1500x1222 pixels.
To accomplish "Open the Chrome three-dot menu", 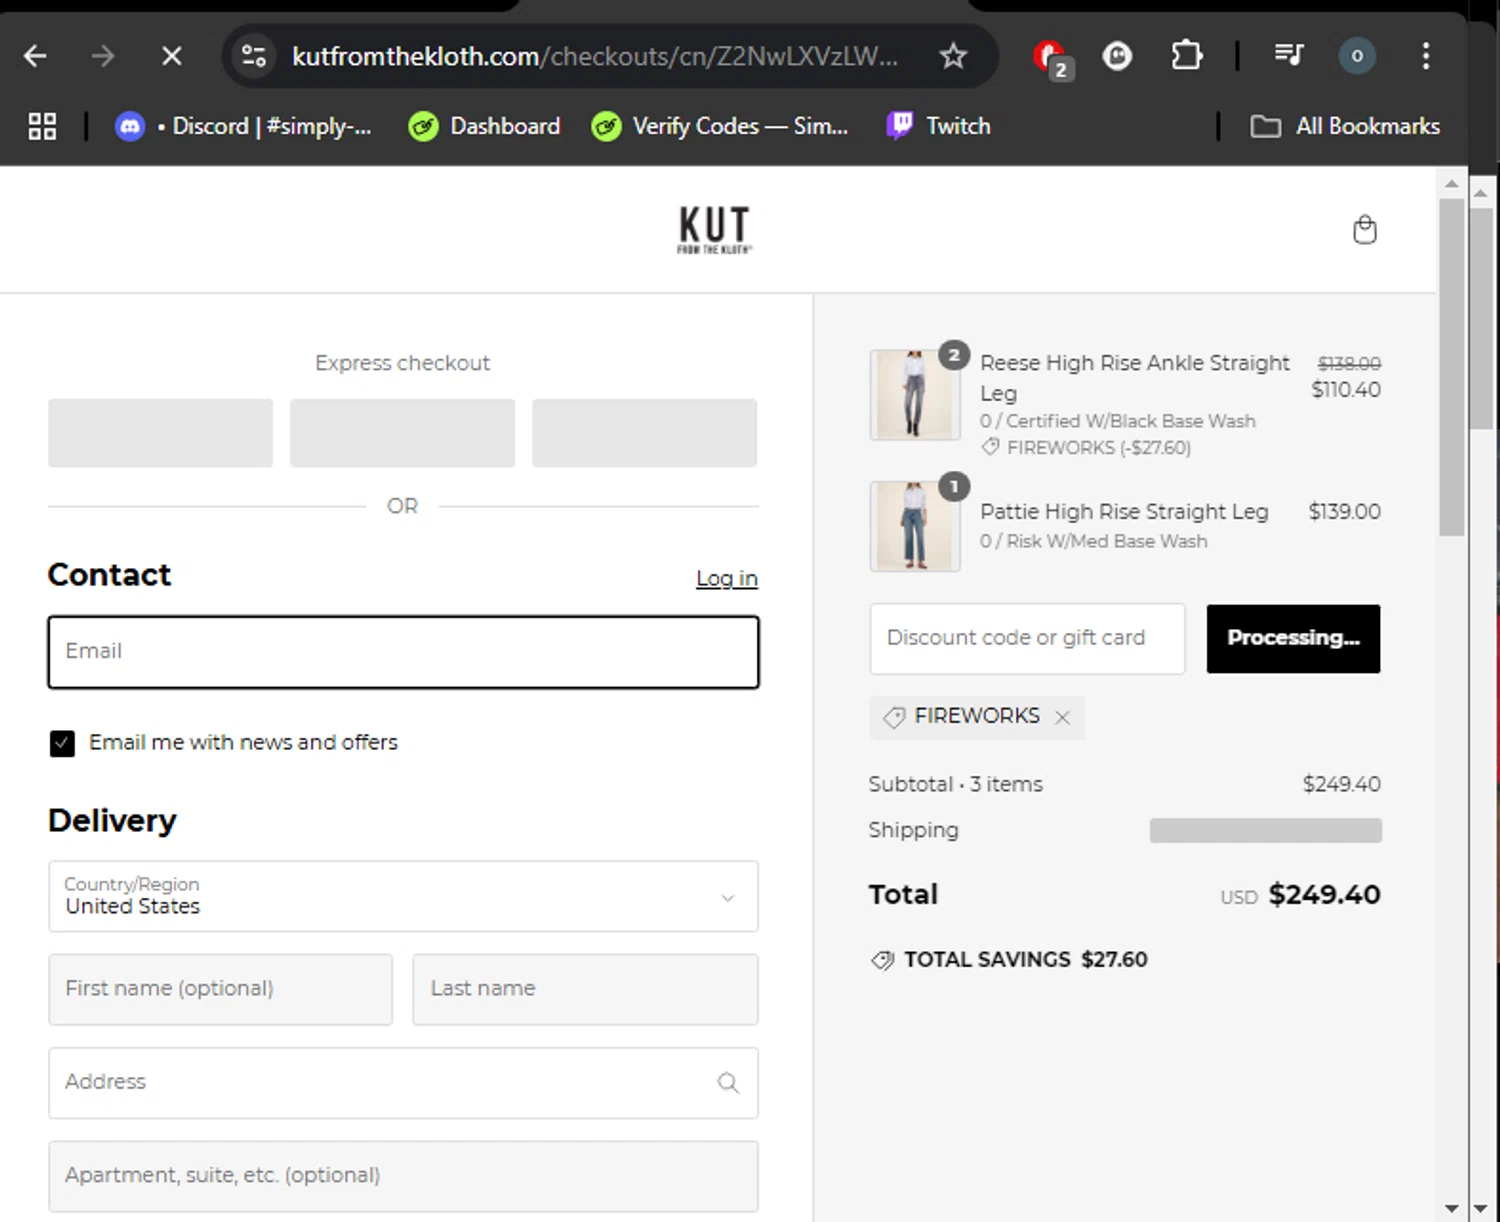I will tap(1426, 56).
